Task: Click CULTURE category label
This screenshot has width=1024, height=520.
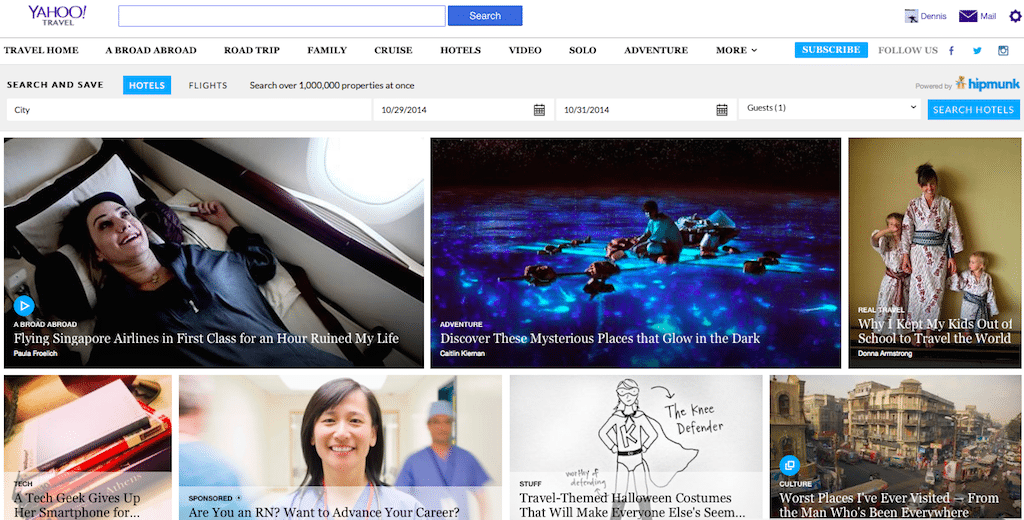Action: 795,484
